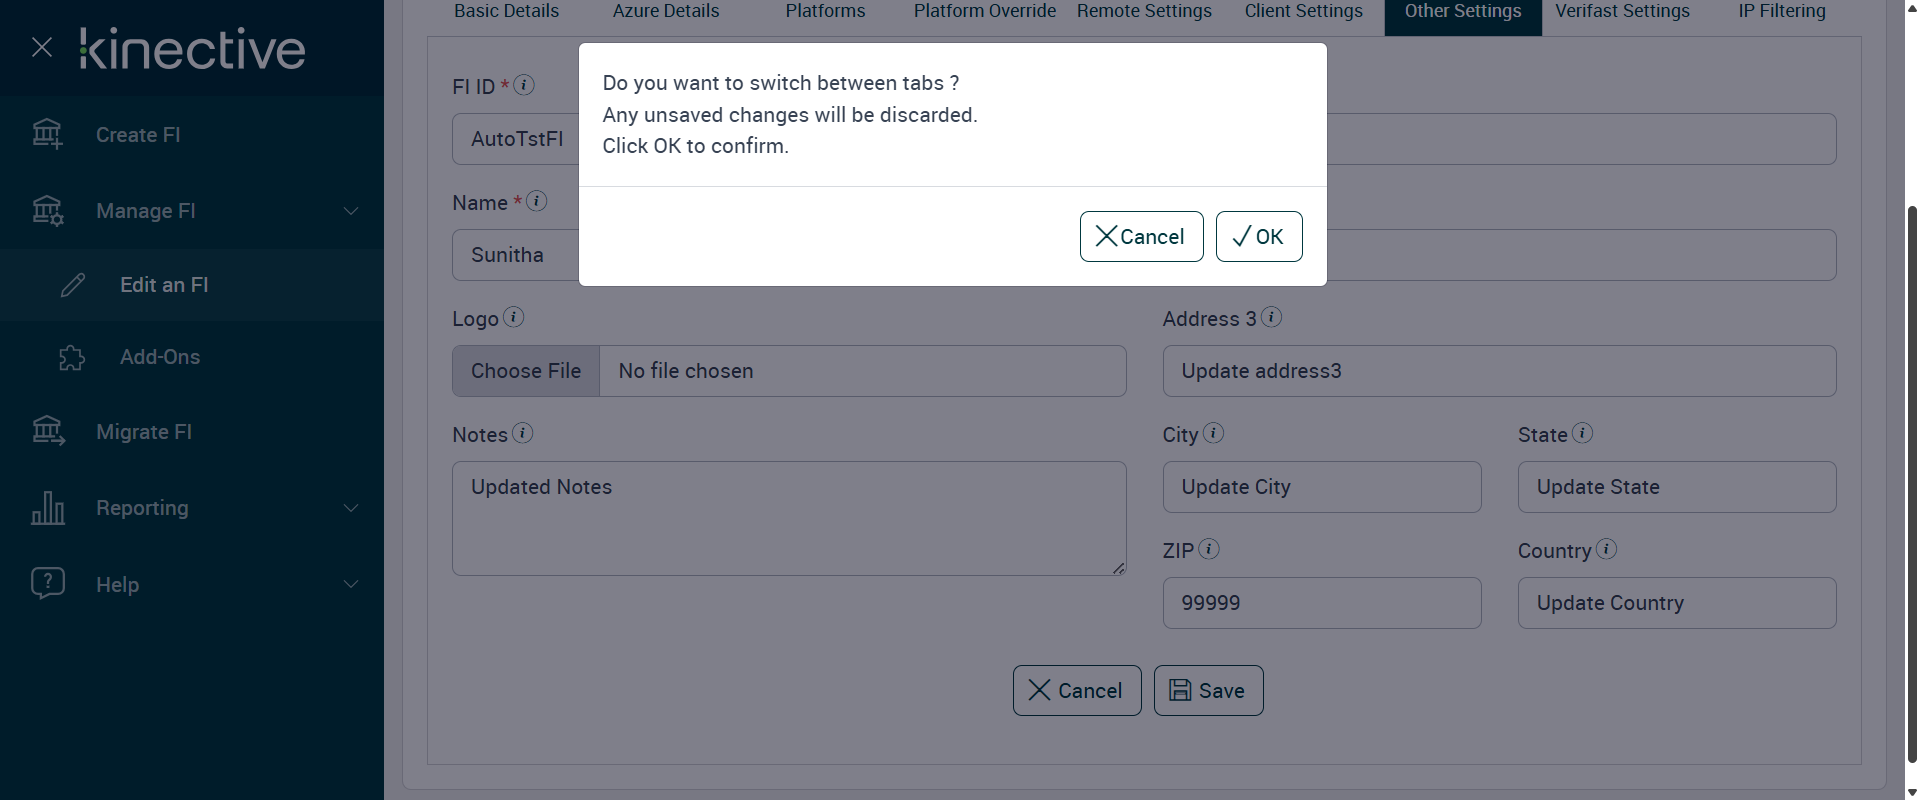1920x800 pixels.
Task: Click the Help question mark icon
Action: (47, 583)
